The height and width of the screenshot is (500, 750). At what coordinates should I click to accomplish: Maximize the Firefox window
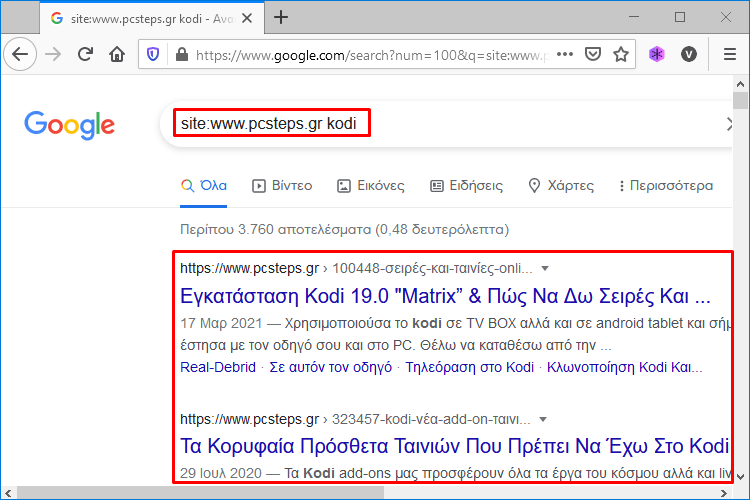coord(680,17)
